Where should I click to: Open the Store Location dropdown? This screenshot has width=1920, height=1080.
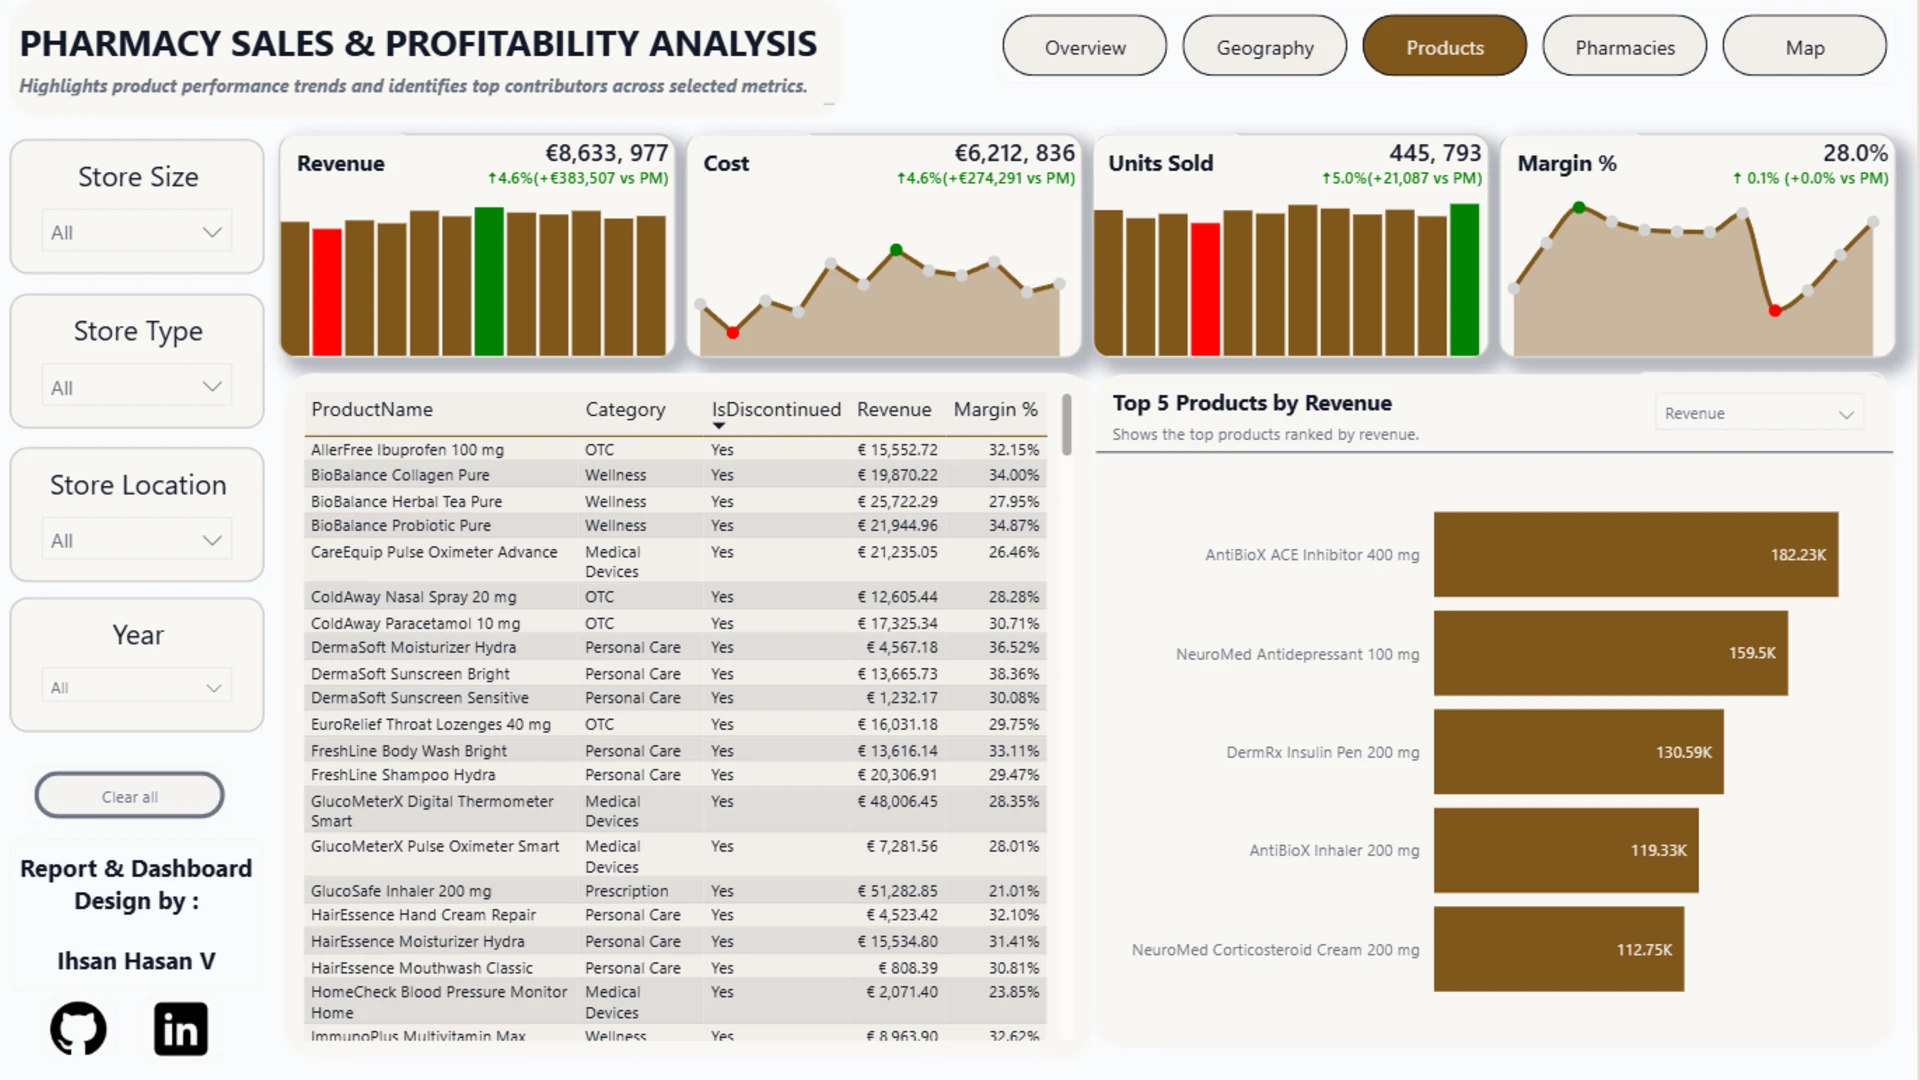pyautogui.click(x=137, y=540)
